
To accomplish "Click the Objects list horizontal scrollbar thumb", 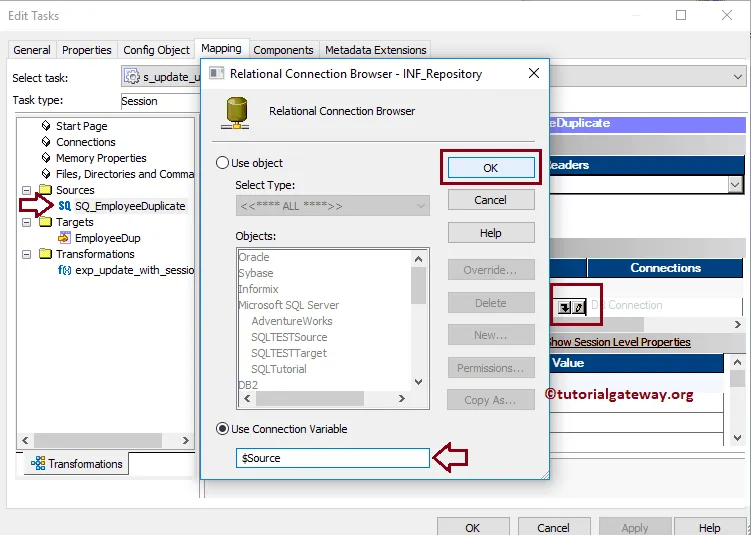I will (309, 398).
